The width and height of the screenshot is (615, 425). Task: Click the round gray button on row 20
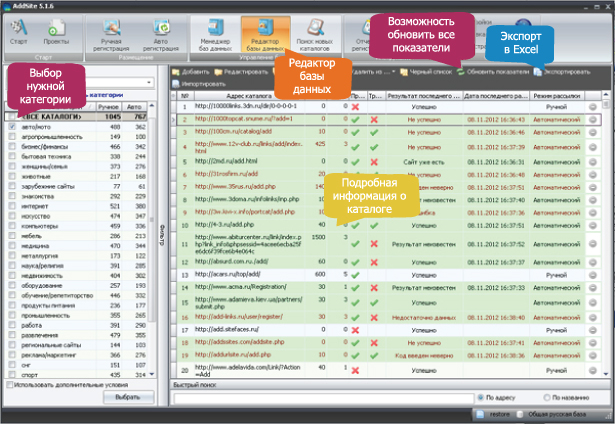[x=593, y=371]
